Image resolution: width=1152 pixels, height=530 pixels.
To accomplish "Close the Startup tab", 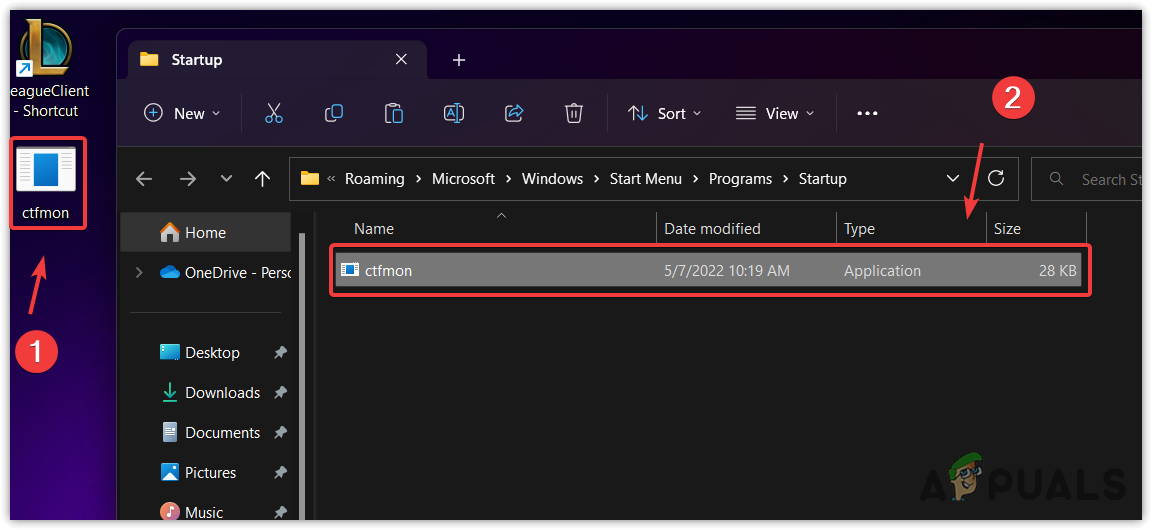I will [x=401, y=60].
